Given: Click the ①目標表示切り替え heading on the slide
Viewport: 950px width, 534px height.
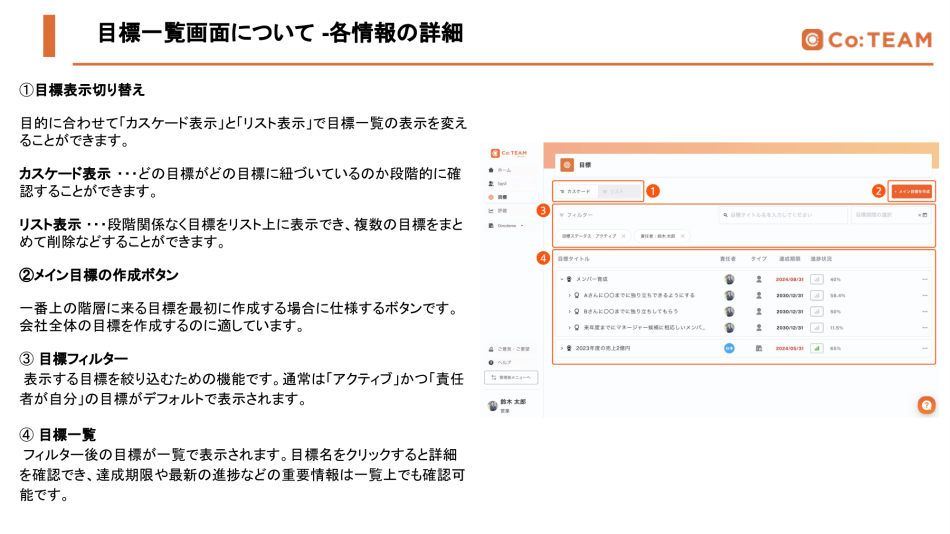Looking at the screenshot, I should pos(82,90).
